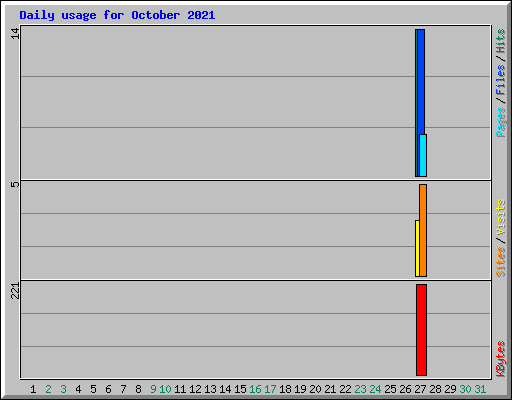Viewport: 512px width, 400px height.
Task: Click day 28 on the x-axis
Action: tap(435, 389)
